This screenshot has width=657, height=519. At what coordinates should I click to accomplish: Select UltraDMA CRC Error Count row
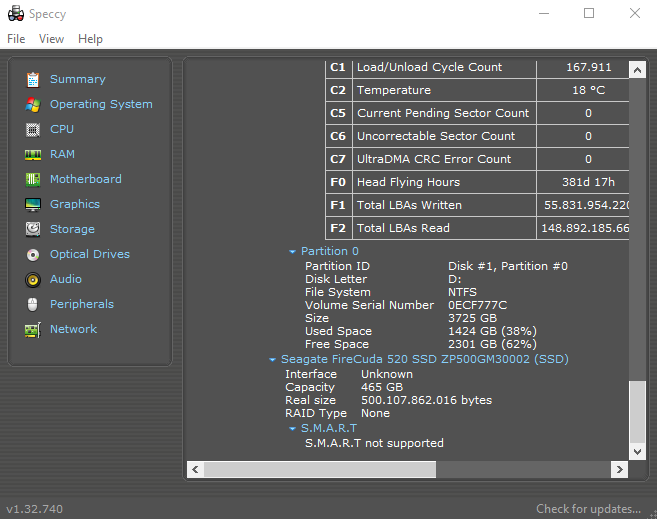click(477, 159)
